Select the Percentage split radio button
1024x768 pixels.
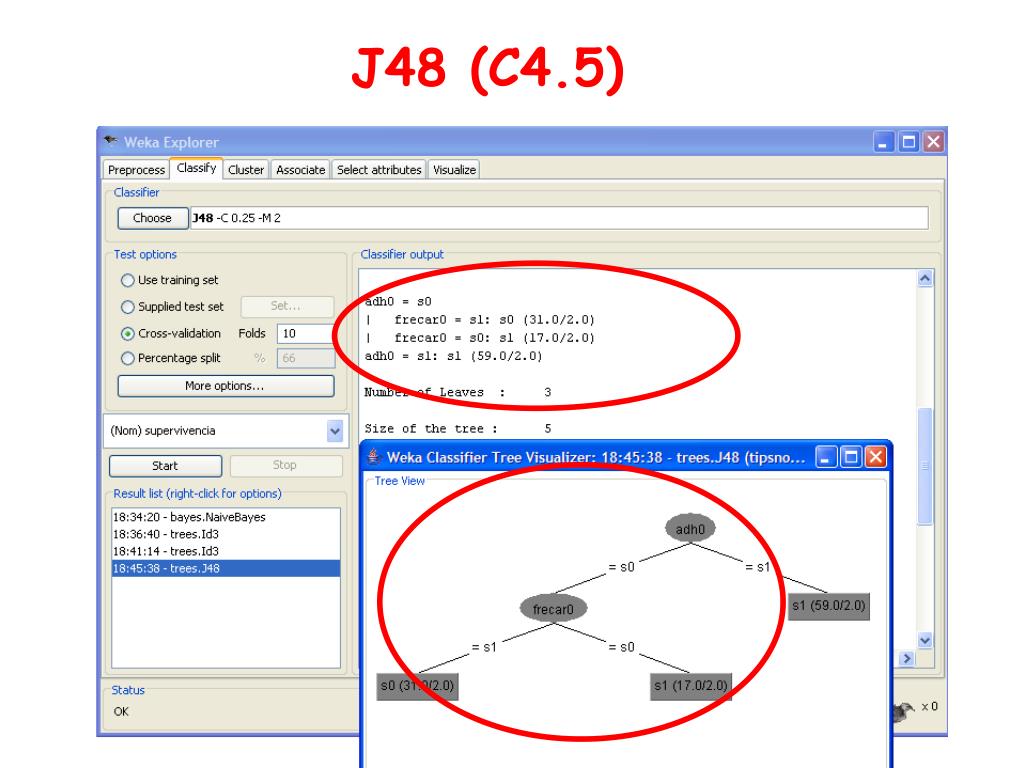(x=127, y=359)
